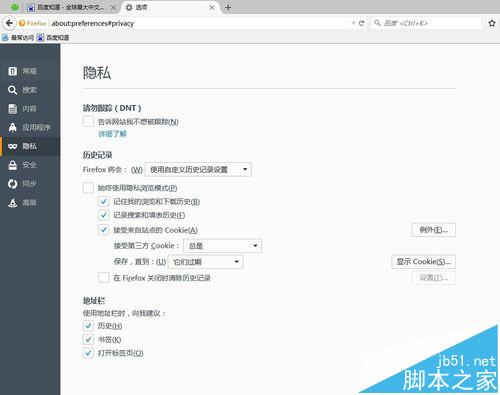
Task: Open the 内容 content panel icon
Action: pyautogui.click(x=12, y=109)
